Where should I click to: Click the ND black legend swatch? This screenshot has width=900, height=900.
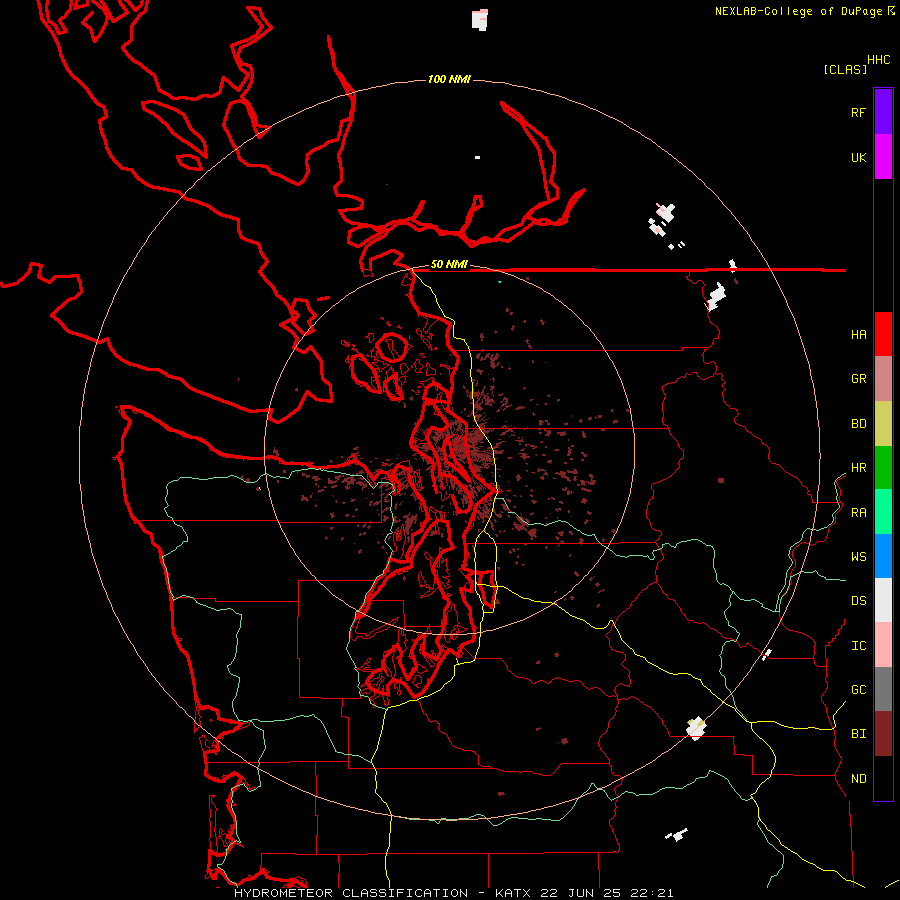tap(883, 778)
